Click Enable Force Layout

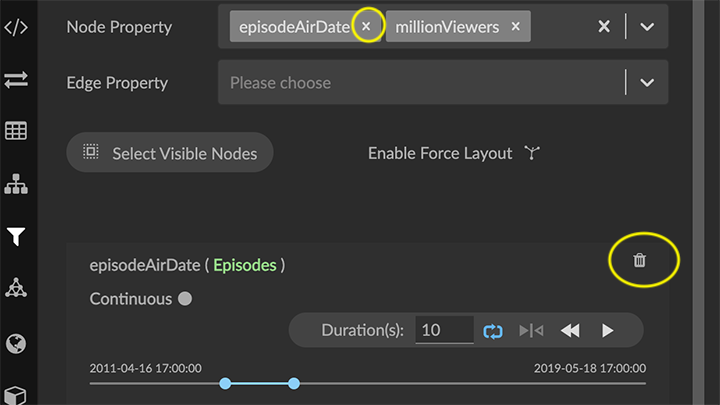(454, 153)
